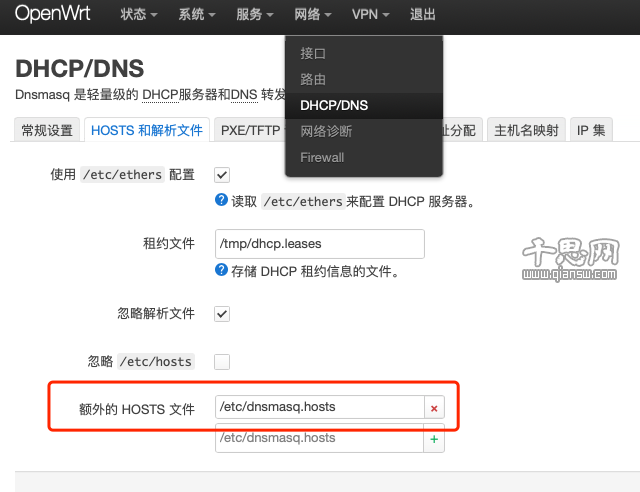Click the filled 额外的 HOSTS 文件 field
Image resolution: width=640 pixels, height=492 pixels.
pos(320,407)
